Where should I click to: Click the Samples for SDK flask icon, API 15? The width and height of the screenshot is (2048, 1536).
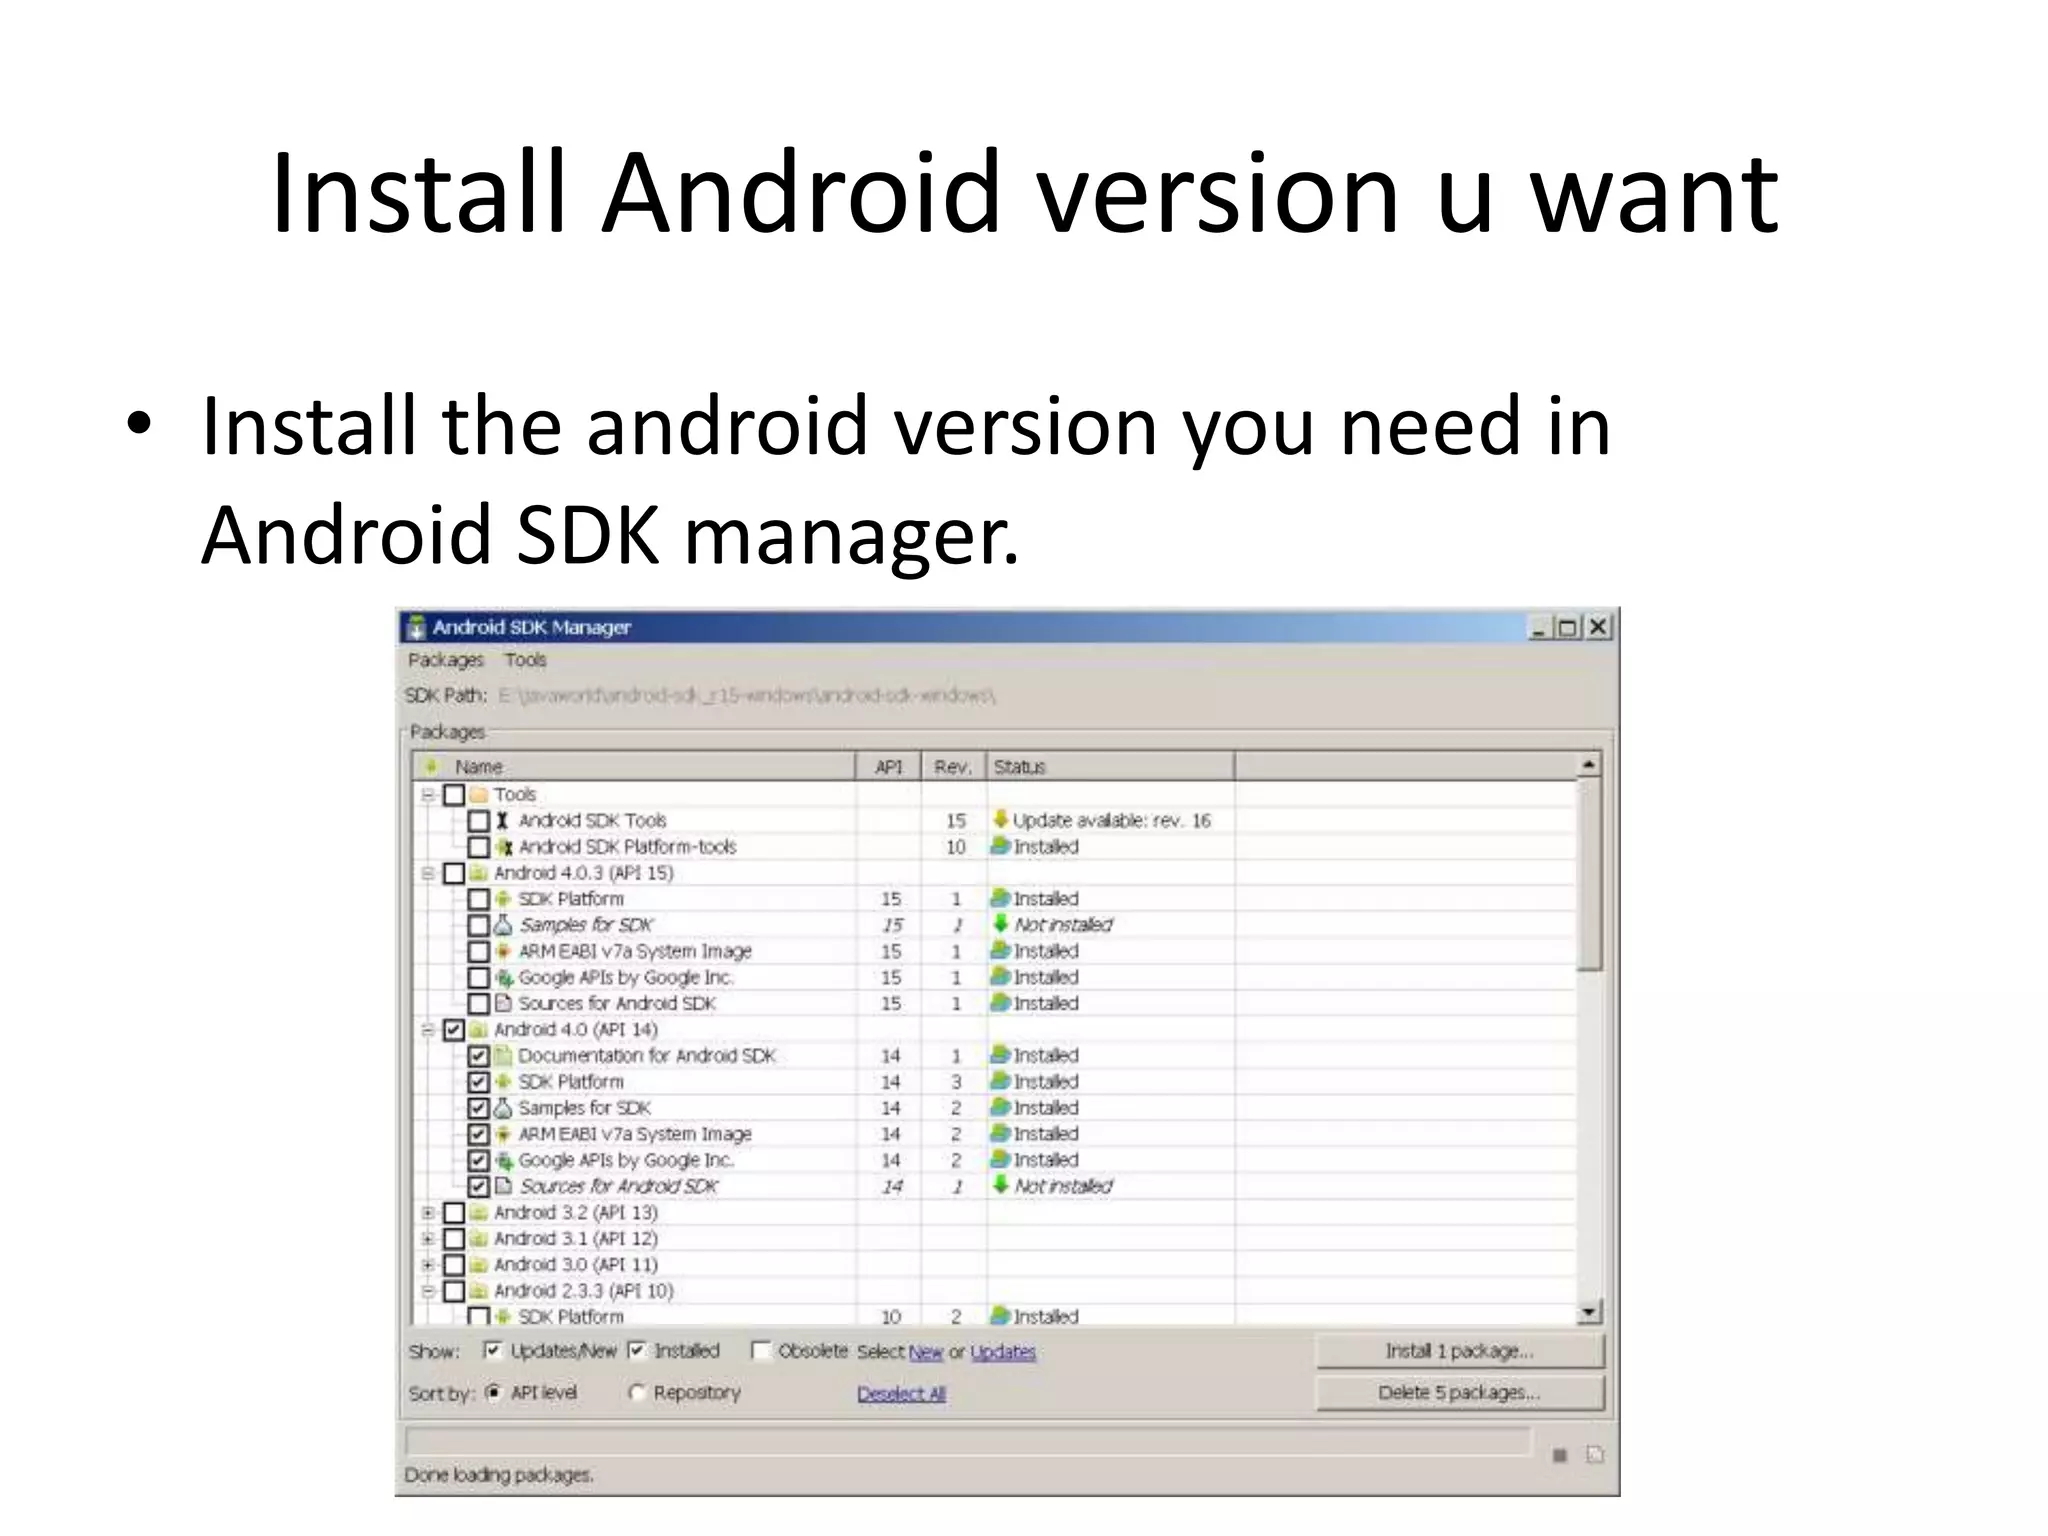(504, 925)
